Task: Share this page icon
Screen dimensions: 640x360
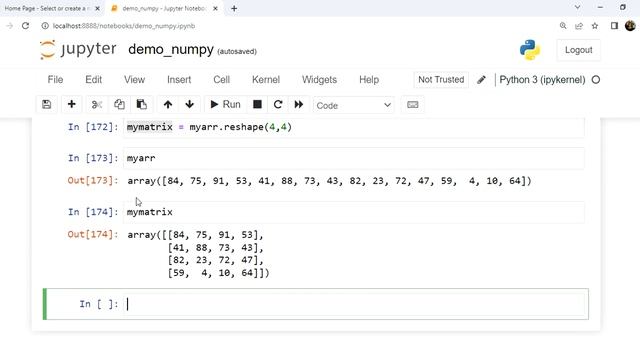Action: pyautogui.click(x=579, y=26)
